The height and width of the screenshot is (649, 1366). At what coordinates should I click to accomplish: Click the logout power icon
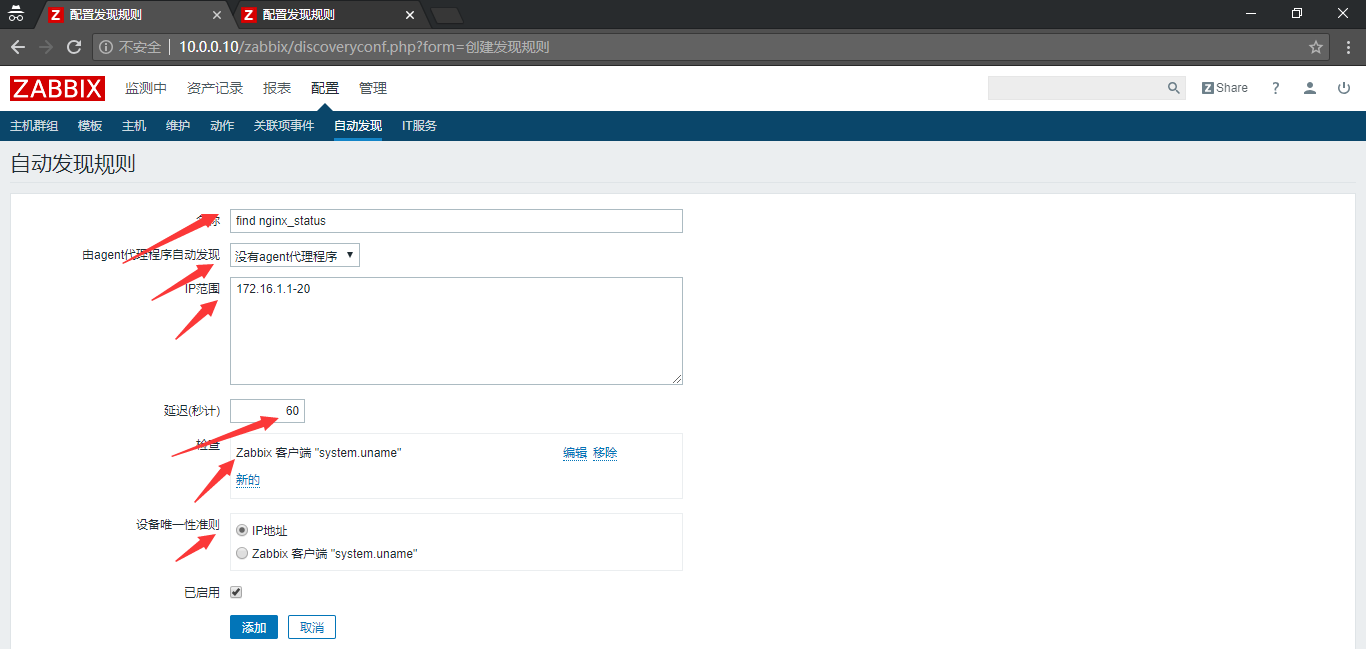[1344, 88]
